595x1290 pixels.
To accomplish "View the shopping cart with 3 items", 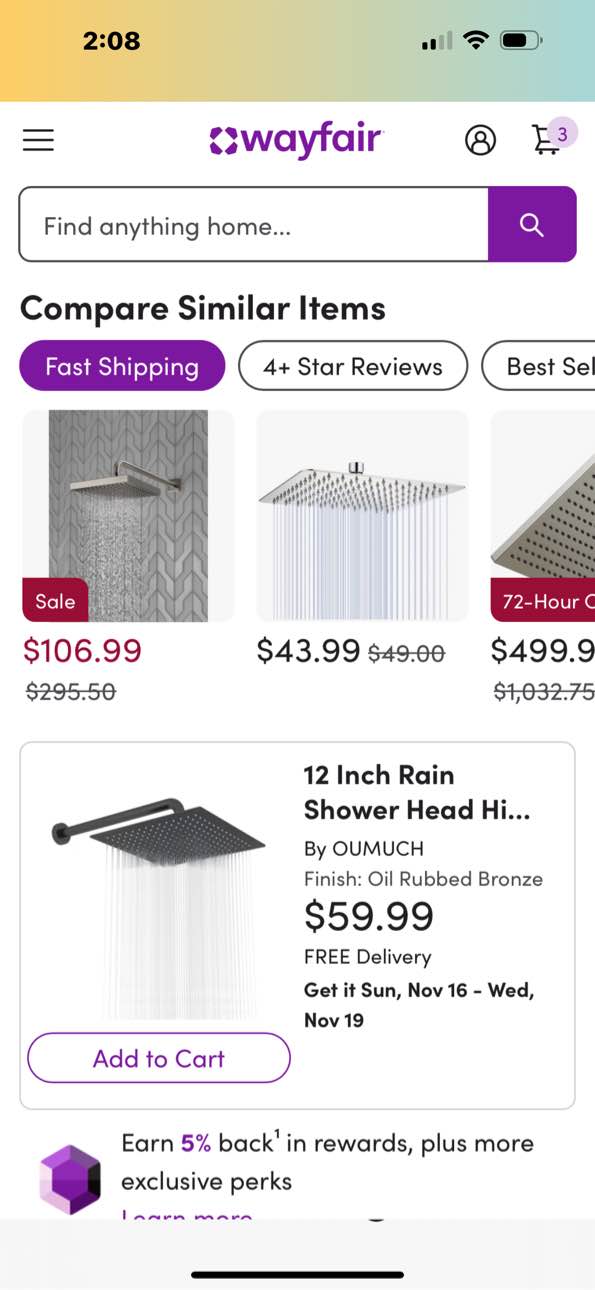I will click(x=545, y=140).
